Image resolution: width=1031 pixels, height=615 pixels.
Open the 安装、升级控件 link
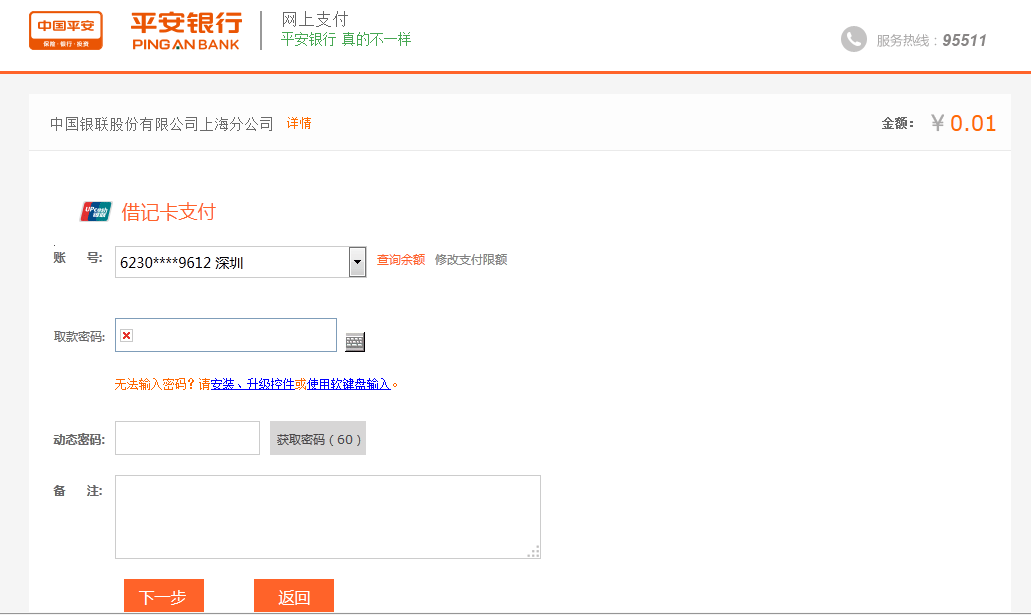coord(252,384)
